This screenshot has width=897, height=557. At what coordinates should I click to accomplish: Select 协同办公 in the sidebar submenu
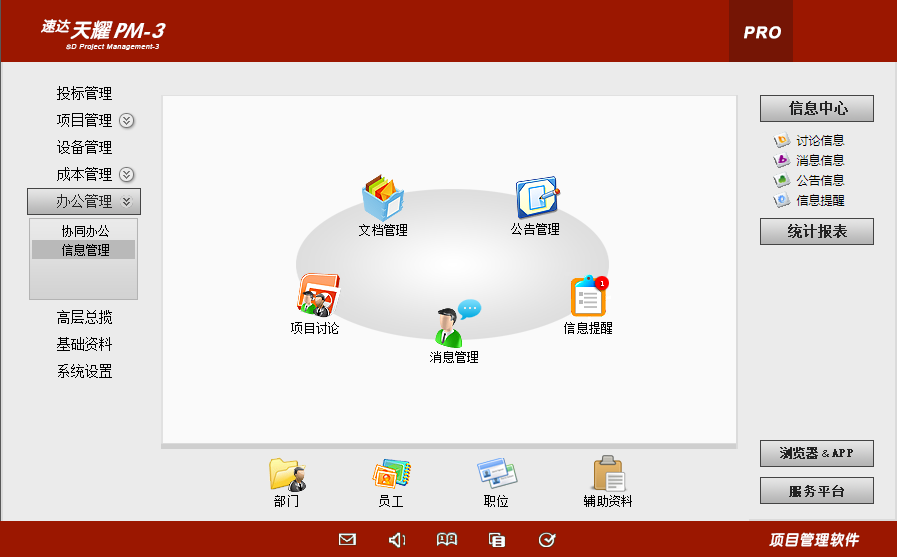(84, 231)
